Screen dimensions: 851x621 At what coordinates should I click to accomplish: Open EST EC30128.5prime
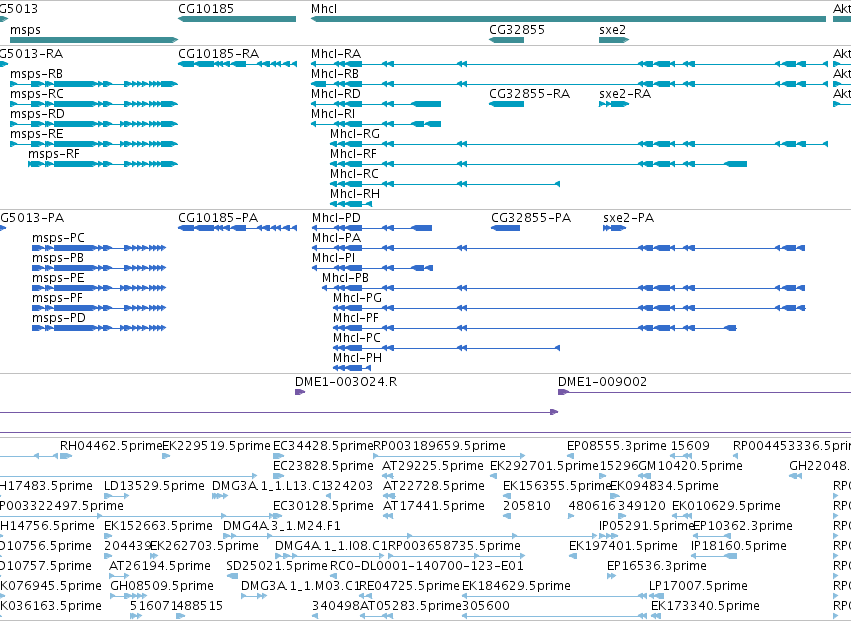323,506
